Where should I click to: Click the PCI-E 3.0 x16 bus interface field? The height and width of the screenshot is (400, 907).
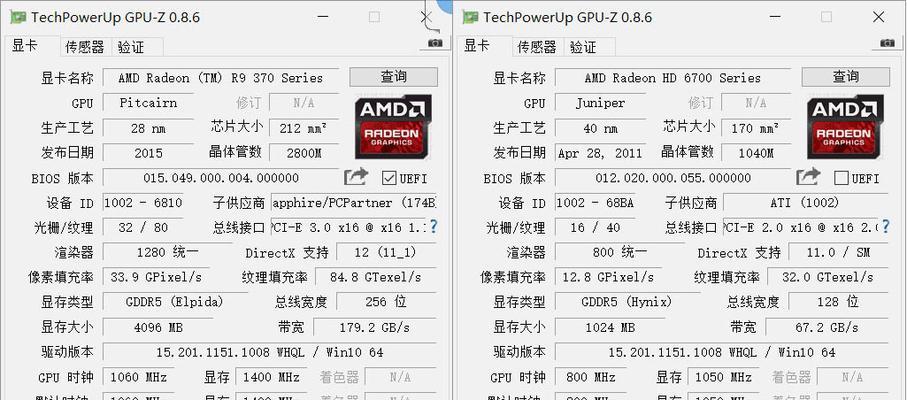coord(349,228)
